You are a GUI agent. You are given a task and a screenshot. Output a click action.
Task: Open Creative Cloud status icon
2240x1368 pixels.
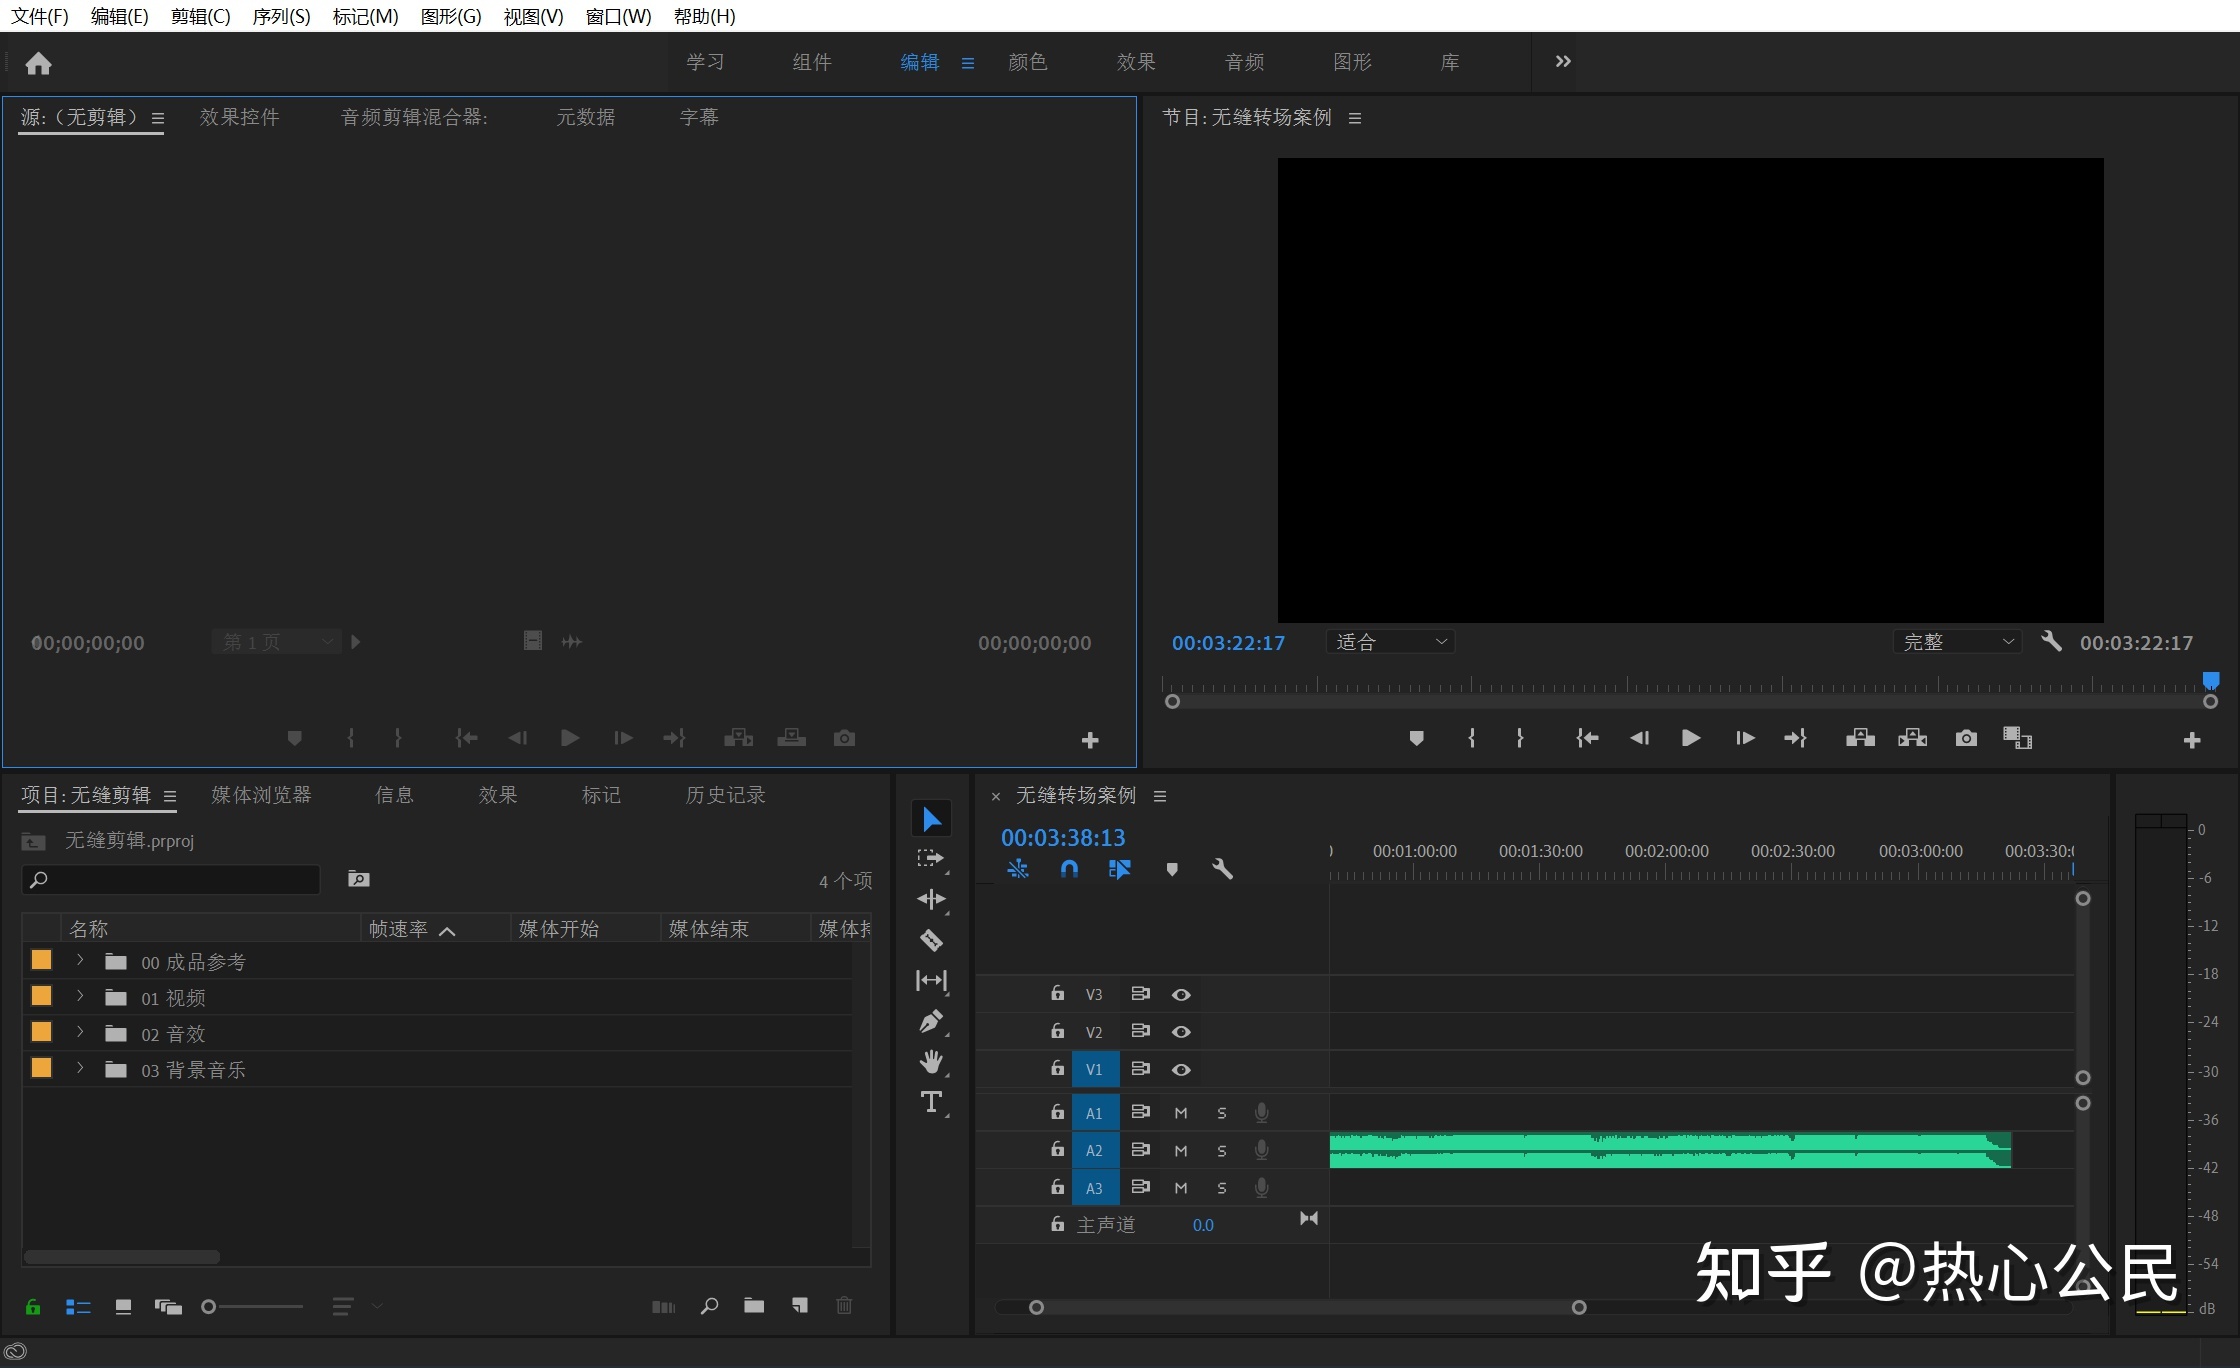pyautogui.click(x=15, y=1352)
